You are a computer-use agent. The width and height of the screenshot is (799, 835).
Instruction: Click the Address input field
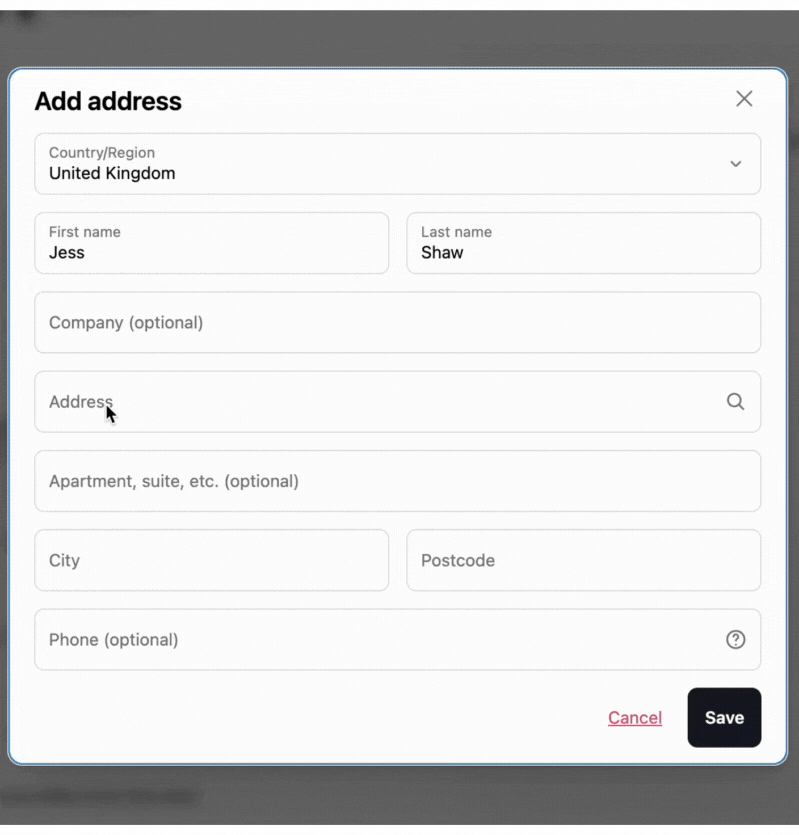tap(380, 402)
